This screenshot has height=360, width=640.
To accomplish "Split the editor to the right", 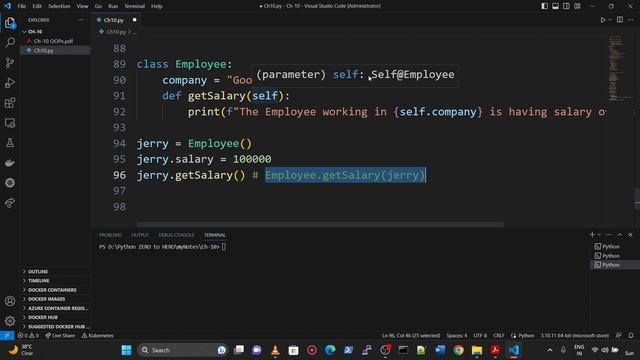I will pos(620,20).
